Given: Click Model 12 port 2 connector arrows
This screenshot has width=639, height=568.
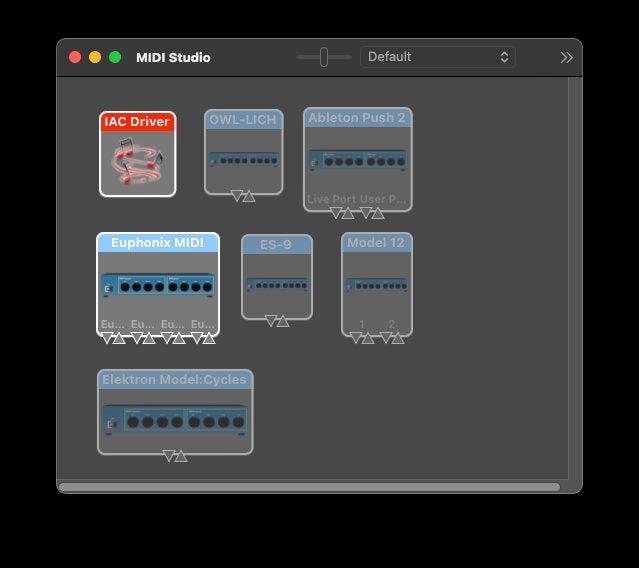Looking at the screenshot, I should (392, 338).
